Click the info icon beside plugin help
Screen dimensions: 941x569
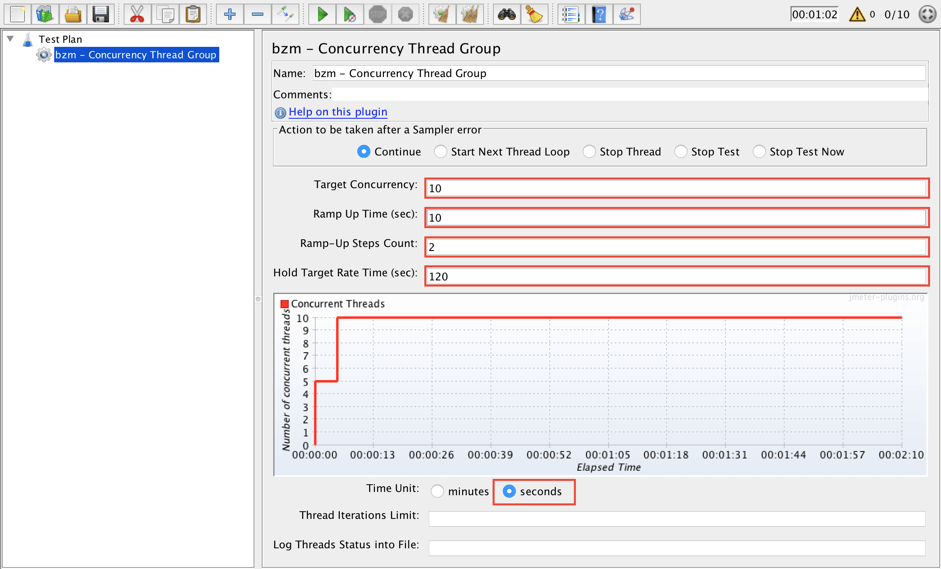point(280,112)
